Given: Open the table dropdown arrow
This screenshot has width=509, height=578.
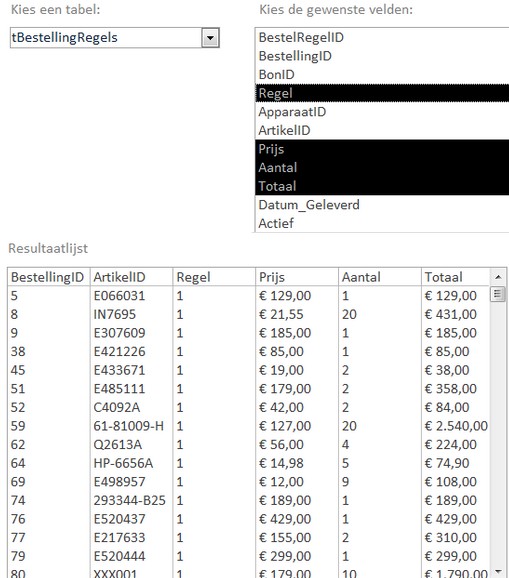Looking at the screenshot, I should 210,38.
